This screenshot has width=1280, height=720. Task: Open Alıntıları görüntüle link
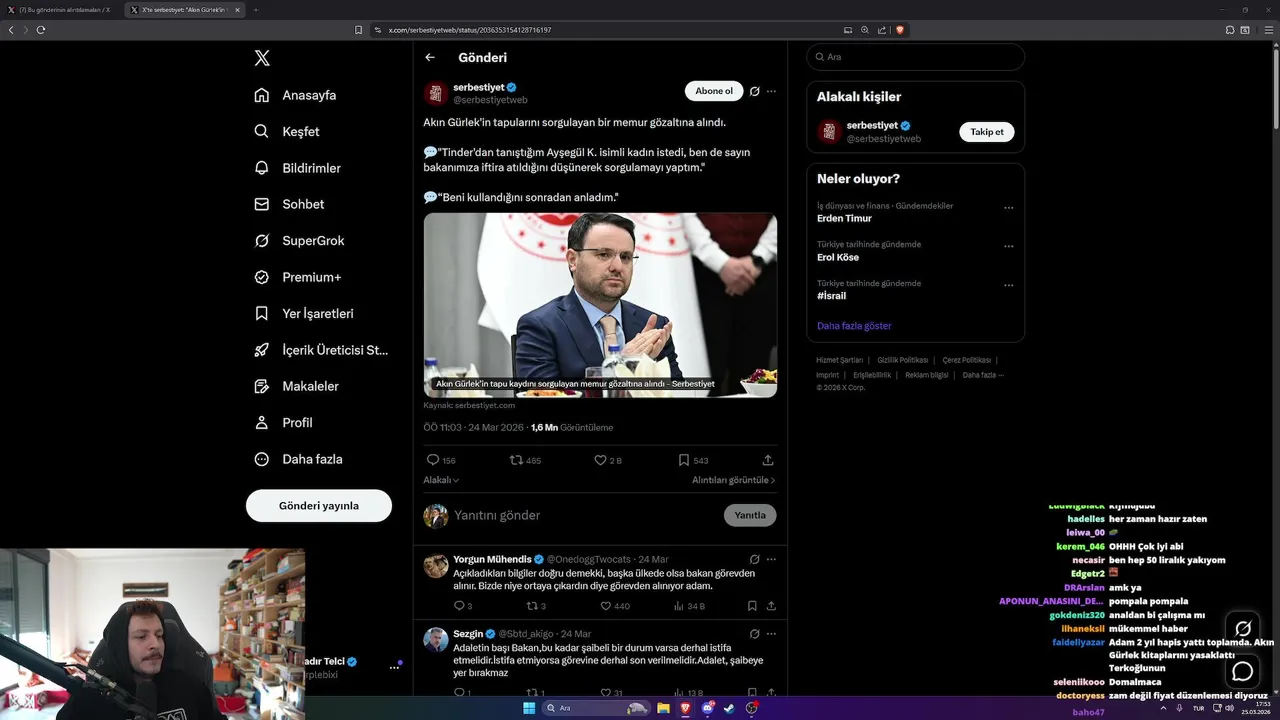734,480
